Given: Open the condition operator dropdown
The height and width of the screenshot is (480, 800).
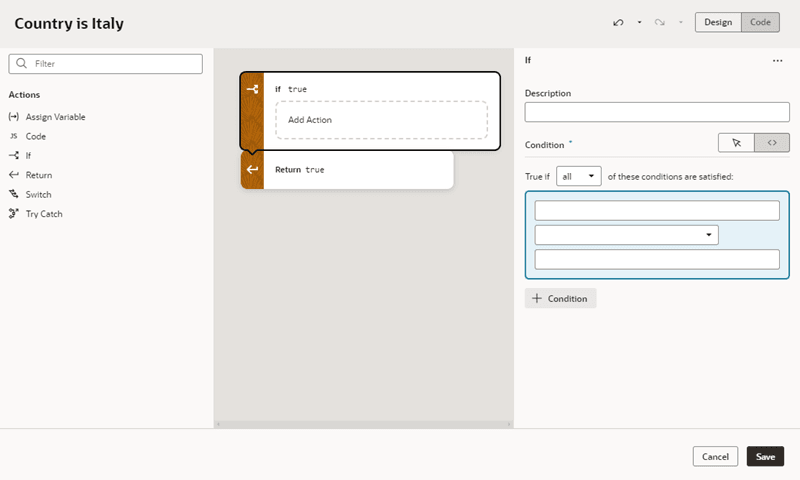Looking at the screenshot, I should (x=627, y=235).
